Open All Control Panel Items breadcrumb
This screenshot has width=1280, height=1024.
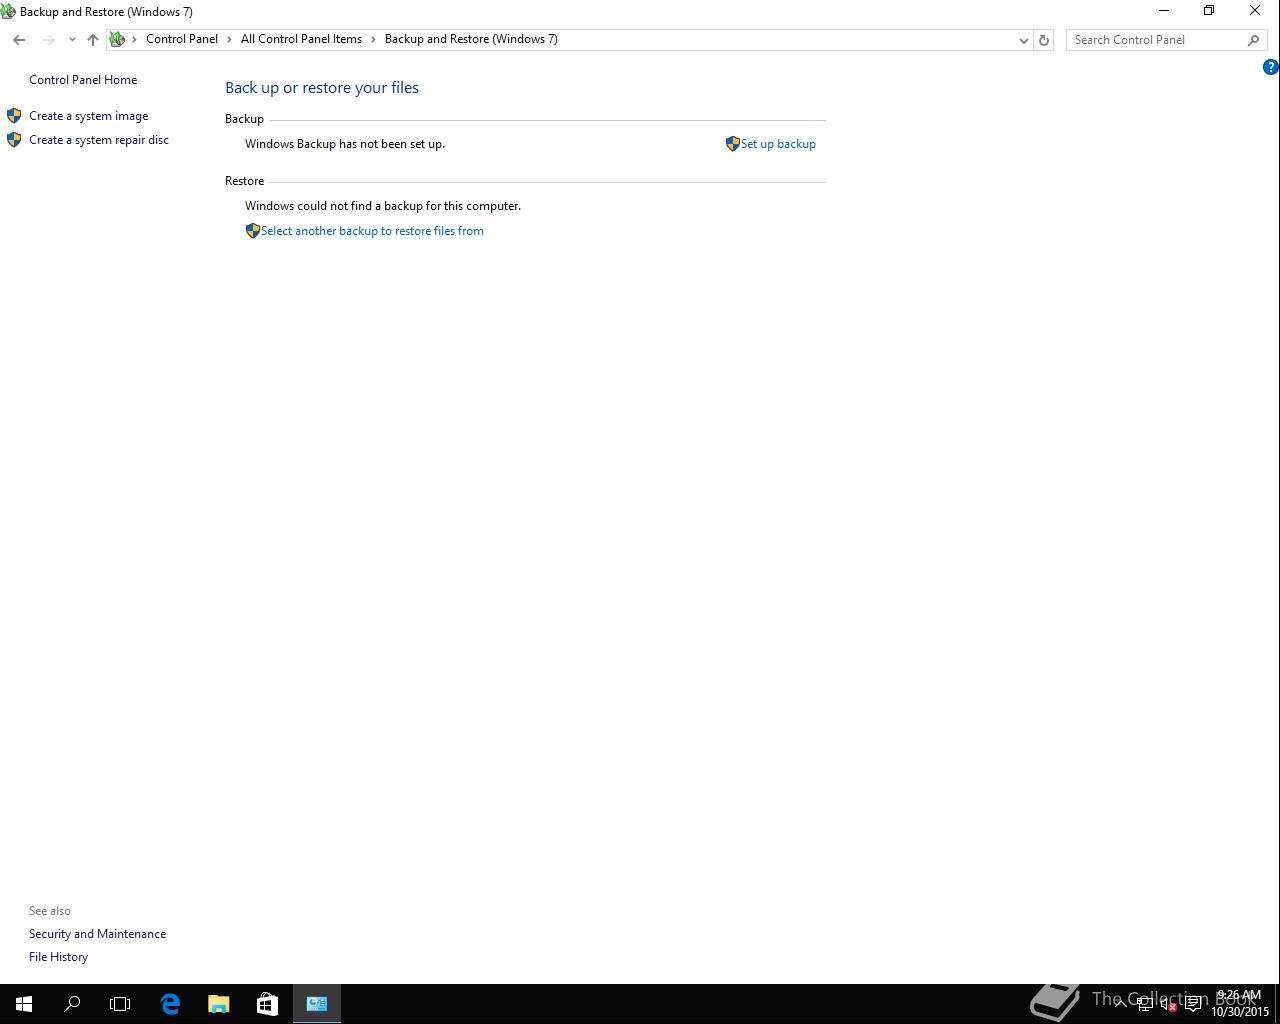[301, 39]
